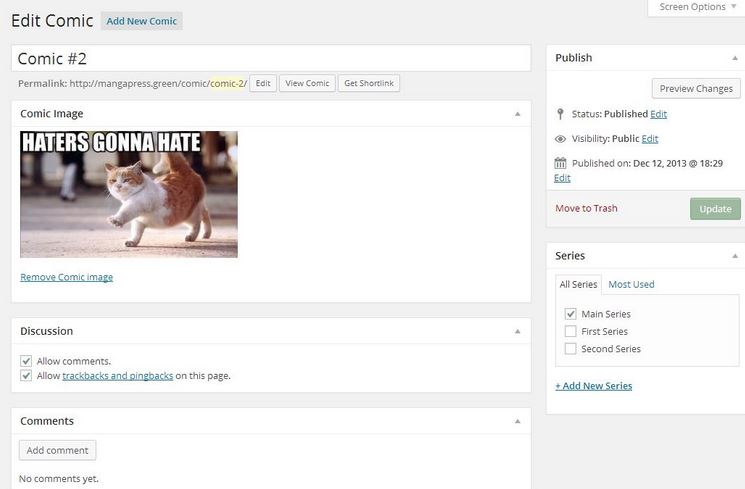Edit the Public visibility setting

(x=650, y=139)
